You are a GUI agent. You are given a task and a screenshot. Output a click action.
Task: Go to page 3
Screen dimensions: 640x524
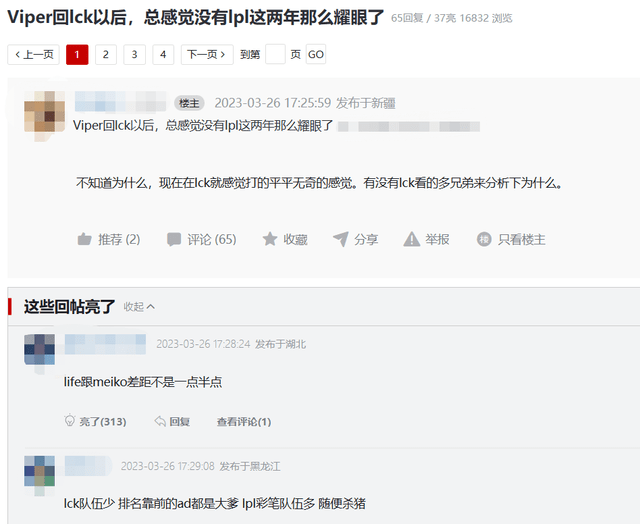134,54
